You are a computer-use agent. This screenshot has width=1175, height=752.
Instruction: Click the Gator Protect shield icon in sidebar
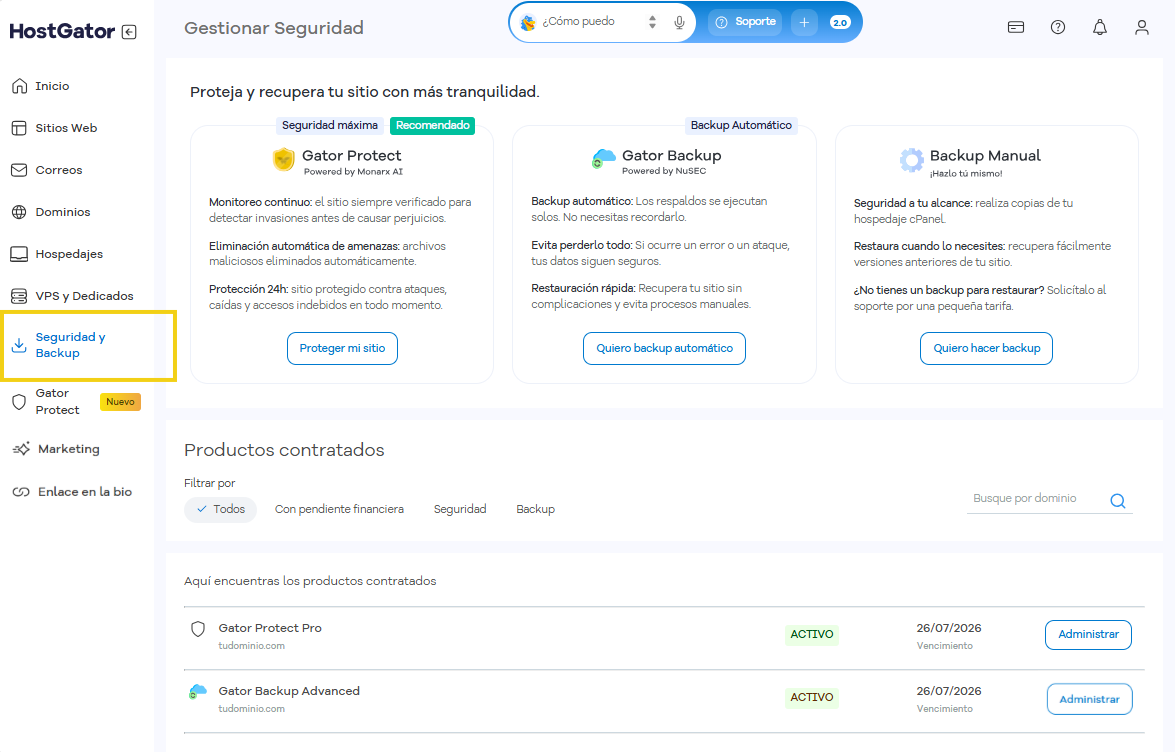[19, 402]
